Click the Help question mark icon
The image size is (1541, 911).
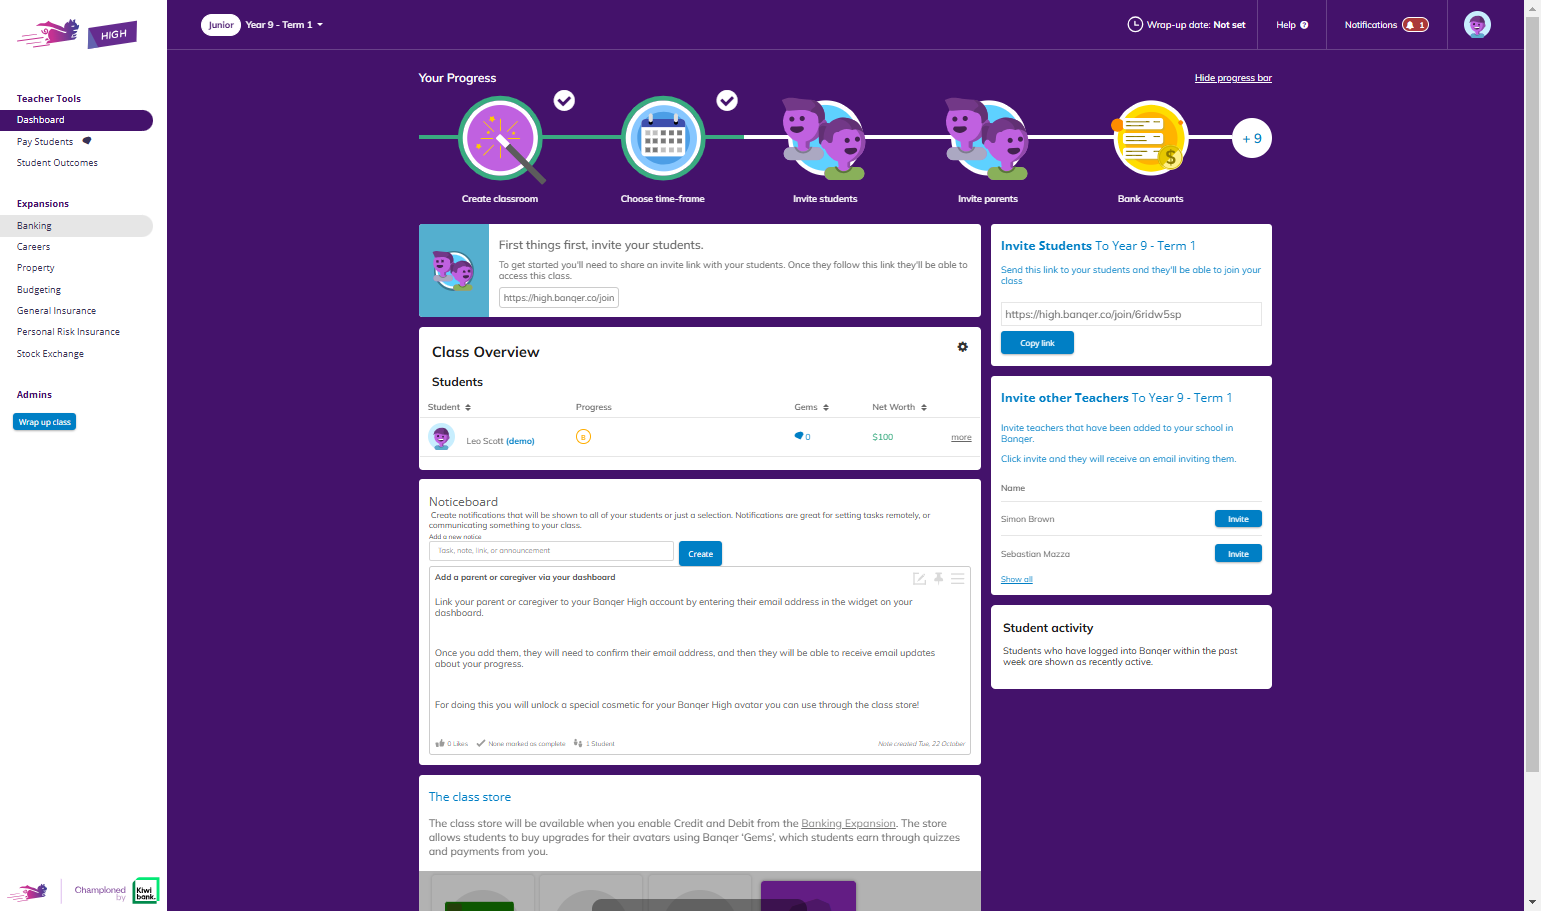tap(1304, 25)
